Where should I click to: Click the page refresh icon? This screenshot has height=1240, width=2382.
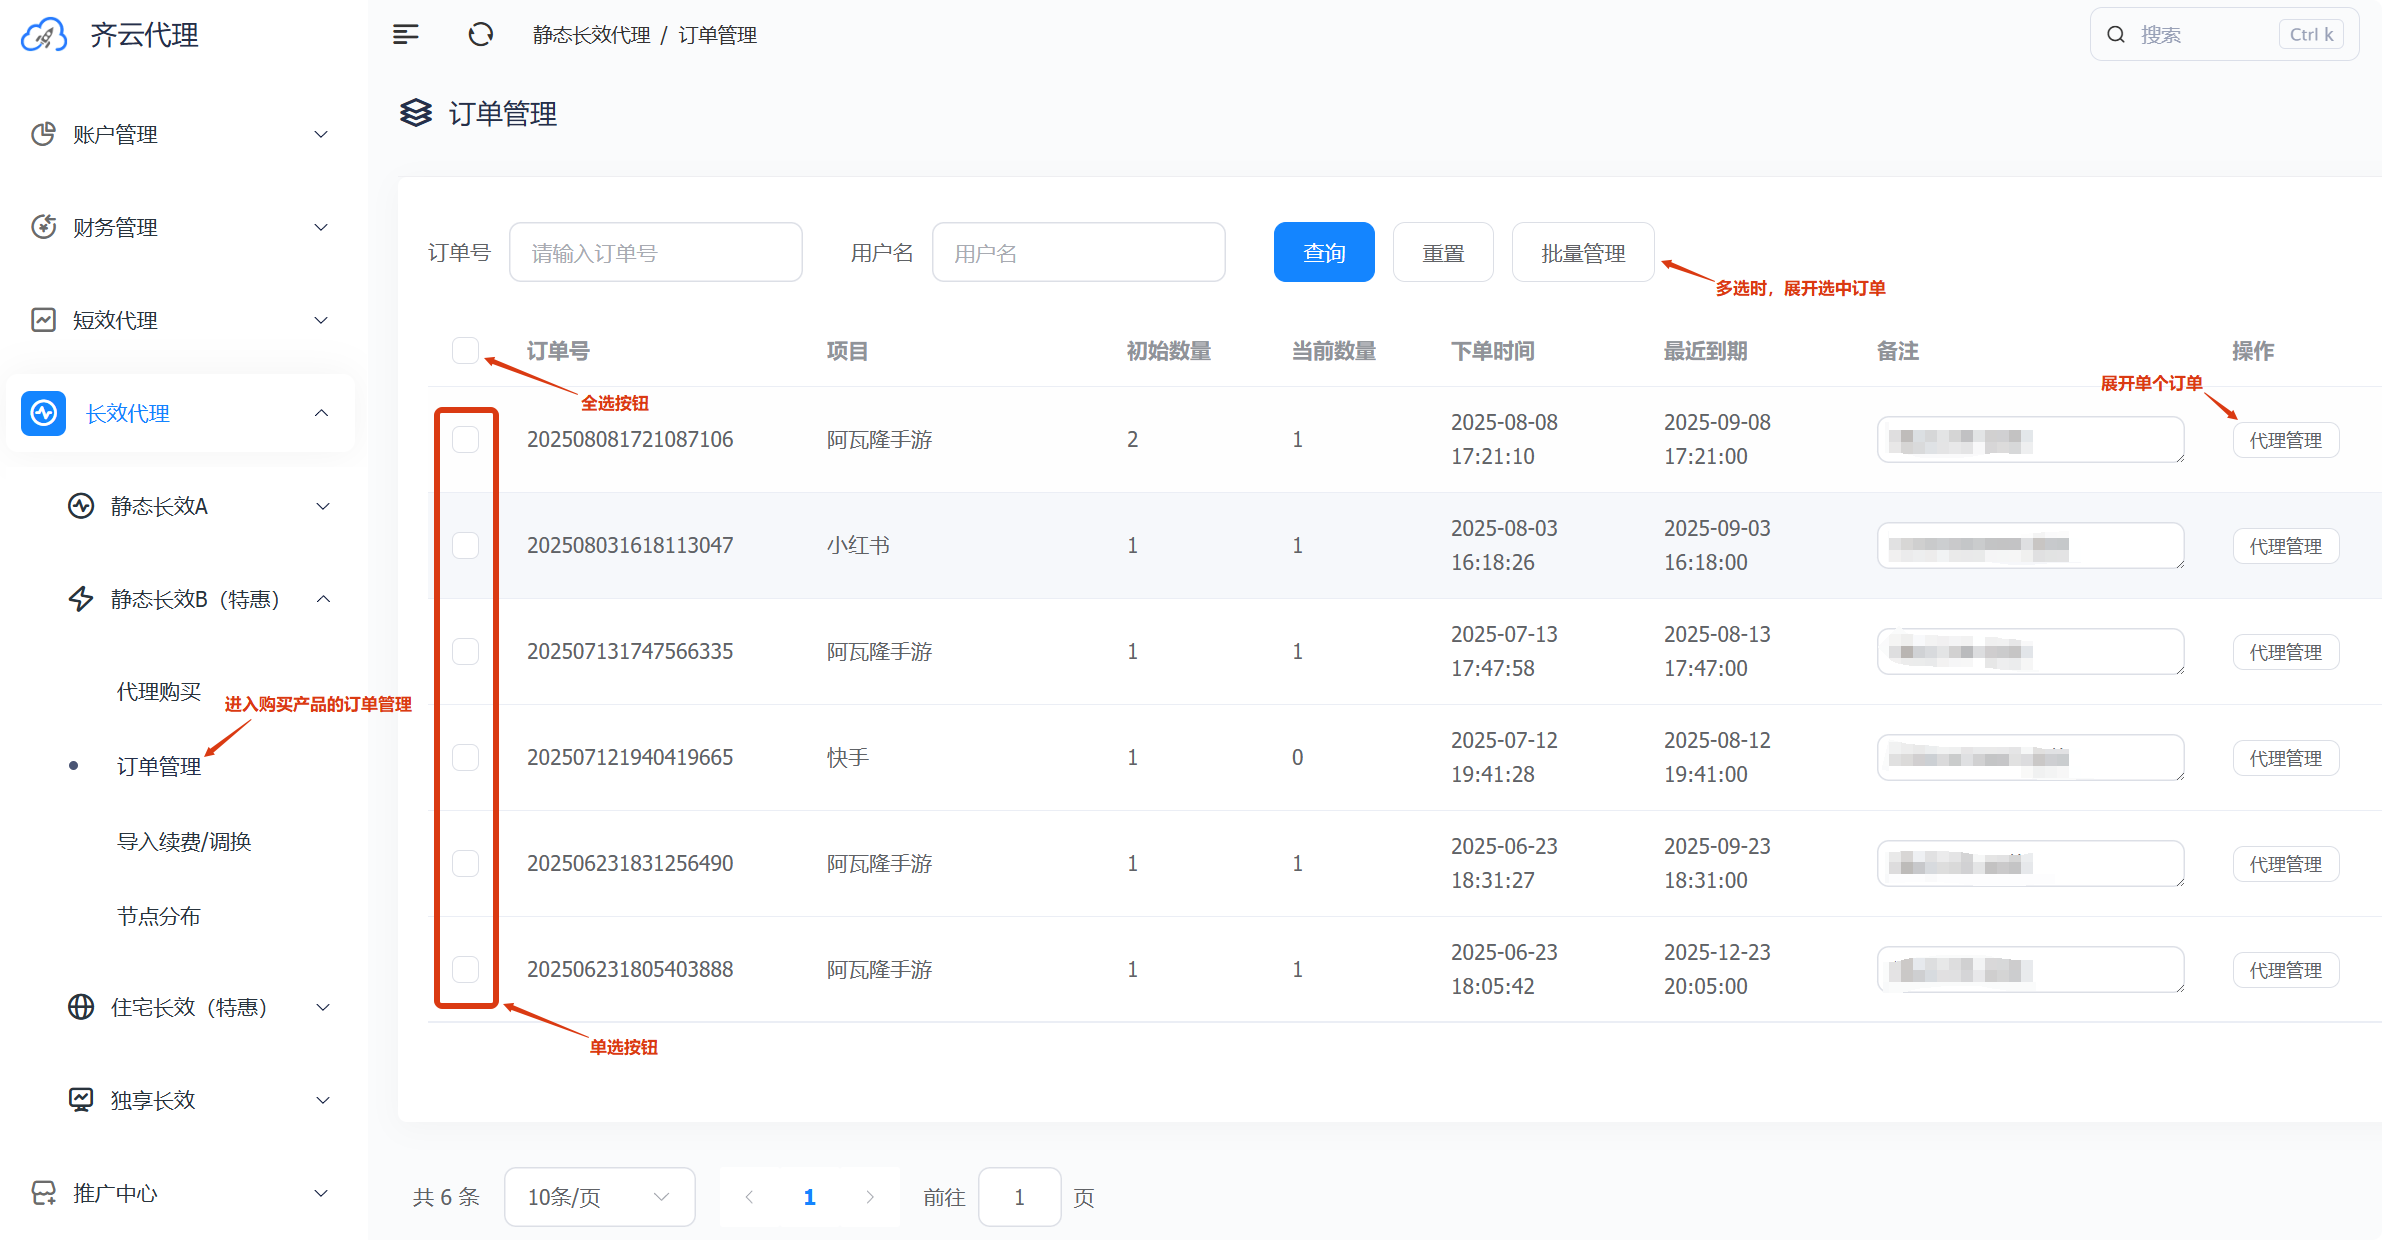point(481,35)
